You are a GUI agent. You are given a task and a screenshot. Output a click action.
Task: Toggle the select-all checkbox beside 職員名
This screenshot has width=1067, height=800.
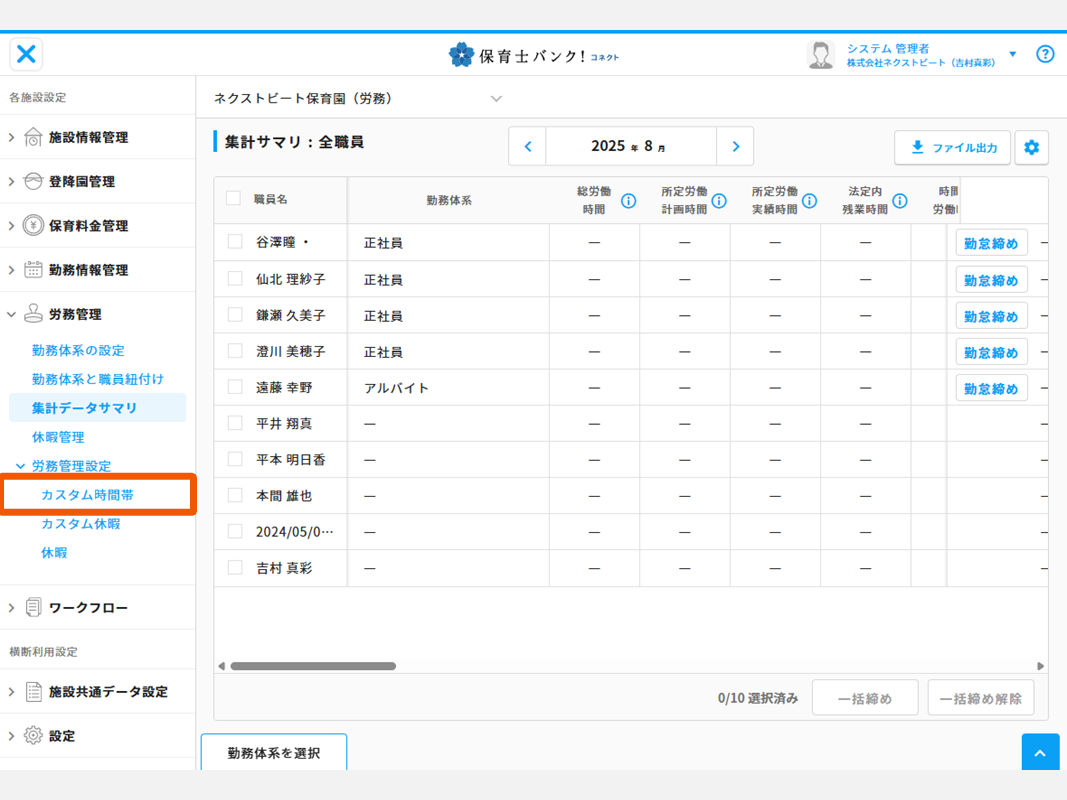tap(233, 199)
